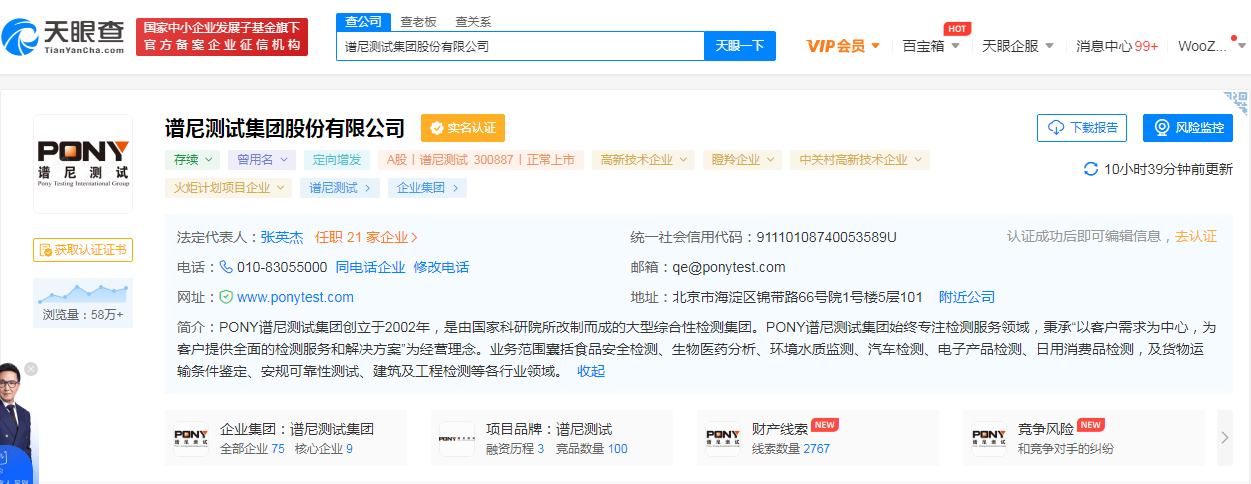Image resolution: width=1251 pixels, height=484 pixels.
Task: Click email qe@ponytest.com
Action: point(729,267)
